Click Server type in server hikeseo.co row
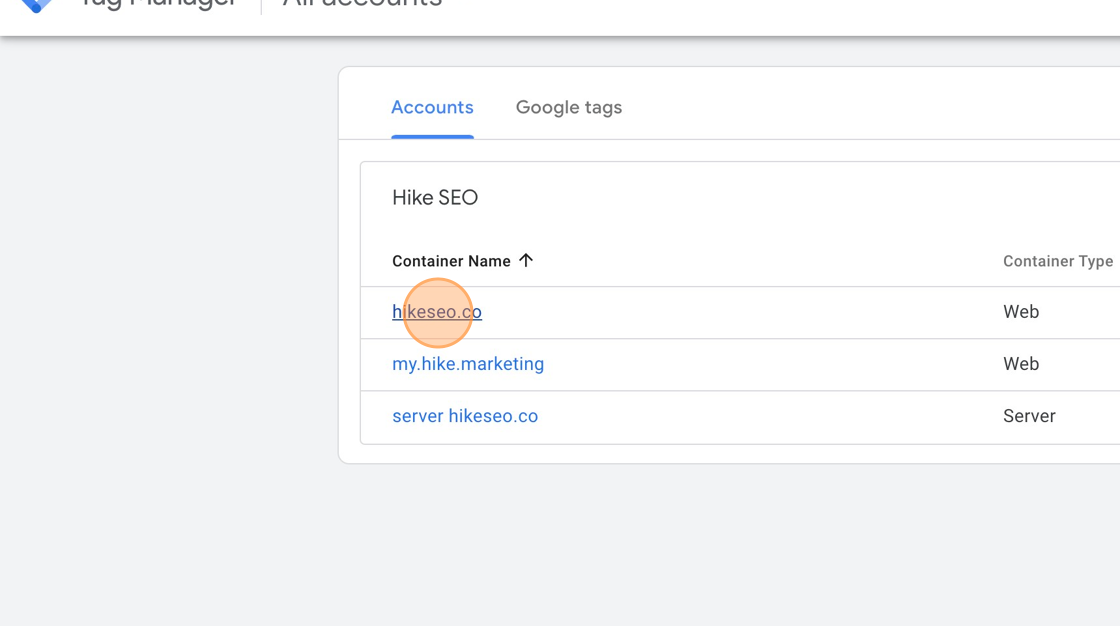 (1029, 416)
